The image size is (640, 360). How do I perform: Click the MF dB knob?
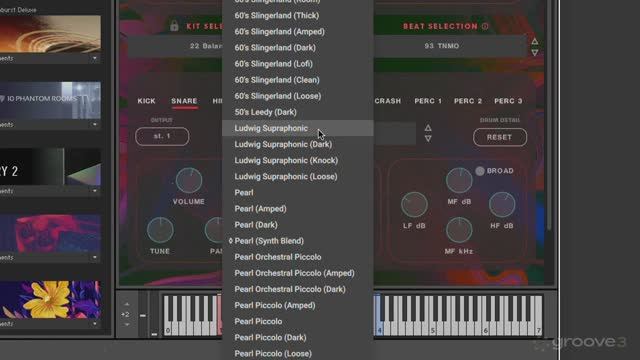[x=459, y=180]
